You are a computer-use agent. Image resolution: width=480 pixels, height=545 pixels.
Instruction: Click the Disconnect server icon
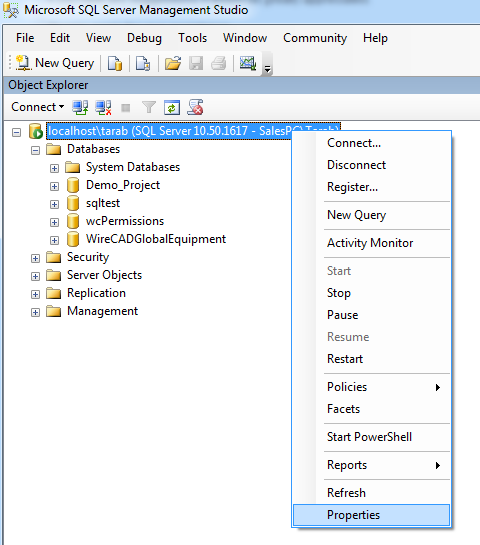click(103, 107)
